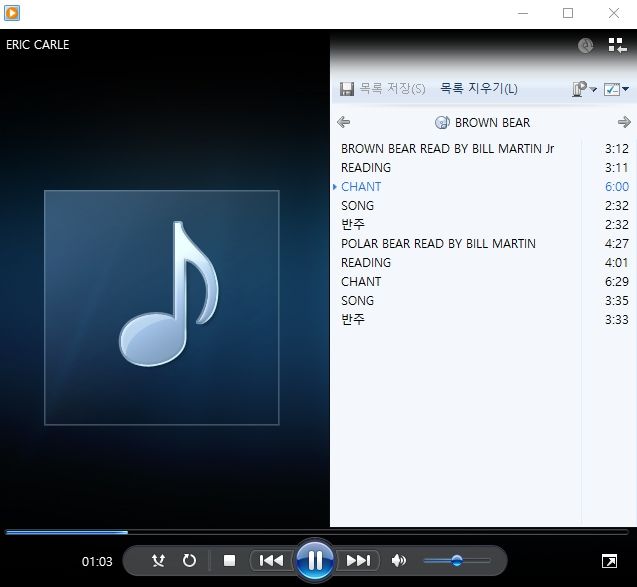The image size is (637, 587).
Task: Go to previous playlist arrow
Action: pyautogui.click(x=344, y=122)
